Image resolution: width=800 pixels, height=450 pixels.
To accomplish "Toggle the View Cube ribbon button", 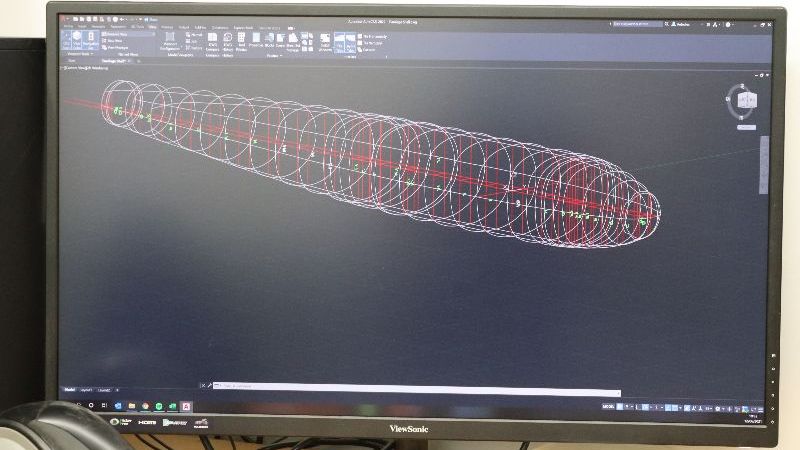I will tap(77, 40).
